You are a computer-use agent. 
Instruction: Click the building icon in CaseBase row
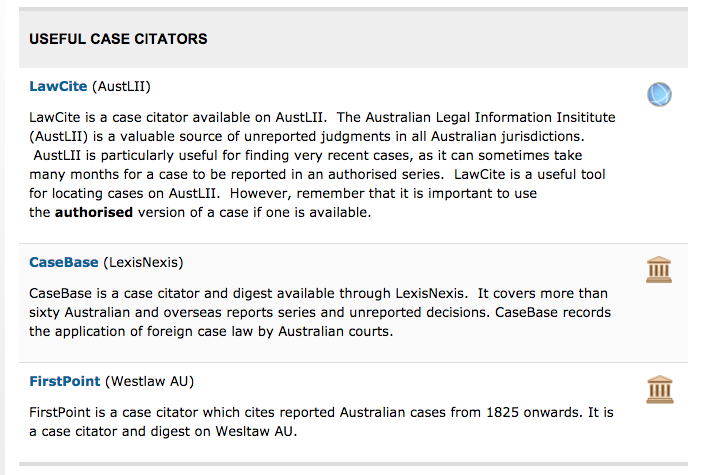coord(659,268)
